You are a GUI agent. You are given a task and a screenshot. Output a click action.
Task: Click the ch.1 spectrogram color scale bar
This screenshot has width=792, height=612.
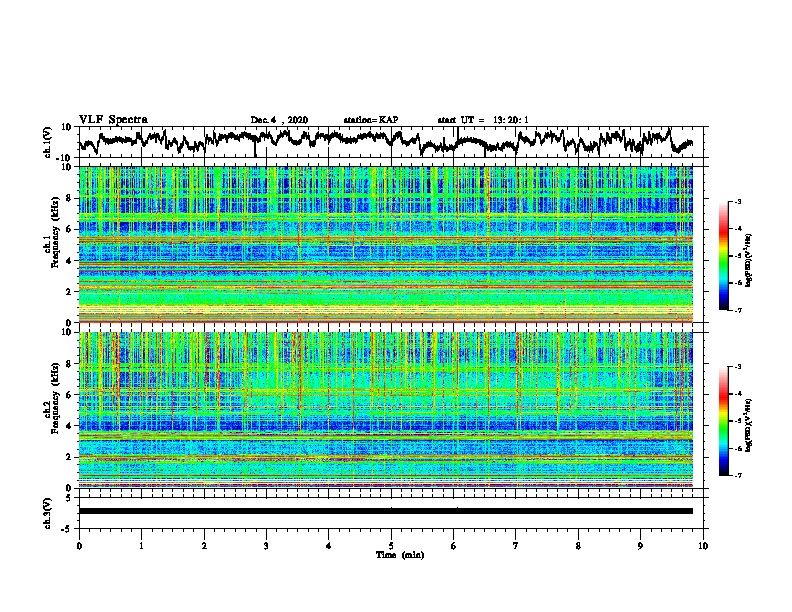tap(723, 256)
